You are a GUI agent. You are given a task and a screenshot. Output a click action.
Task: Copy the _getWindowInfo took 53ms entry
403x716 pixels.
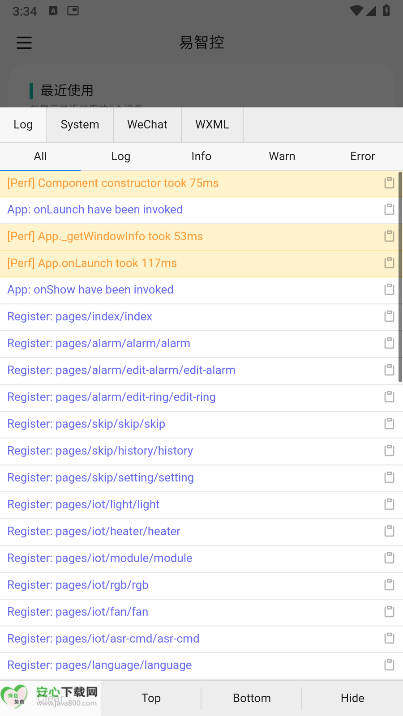[x=389, y=236]
